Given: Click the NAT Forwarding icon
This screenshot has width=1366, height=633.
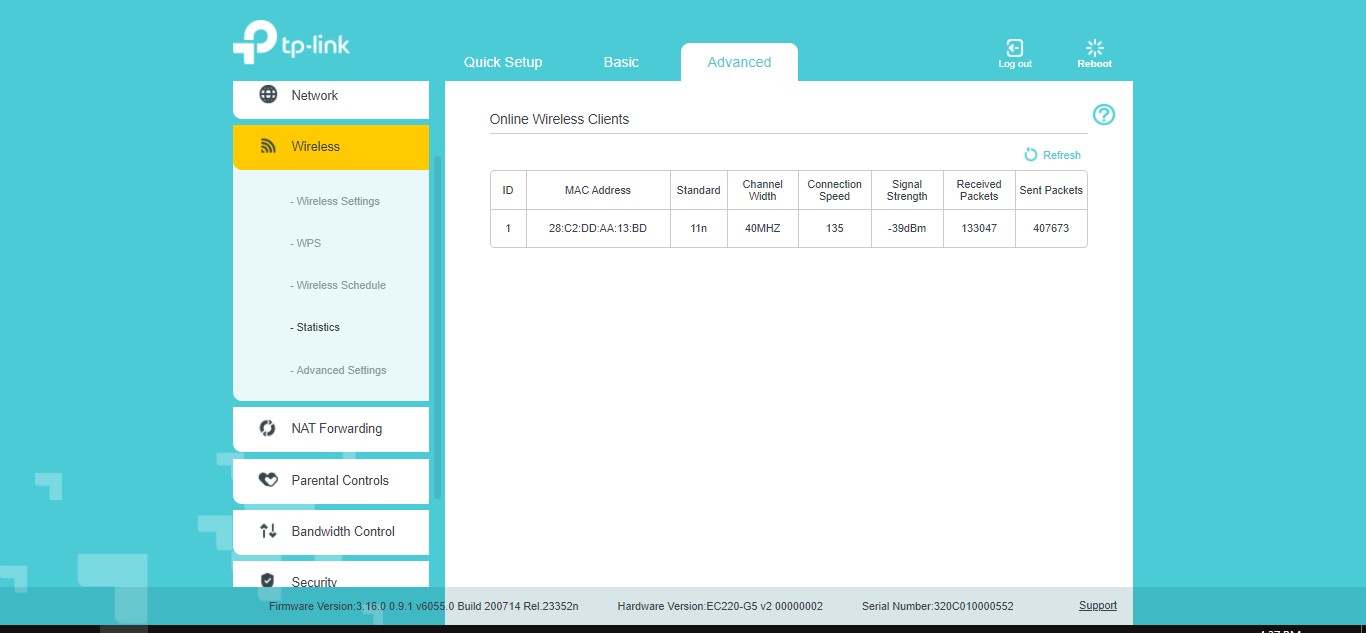Looking at the screenshot, I should tap(268, 428).
